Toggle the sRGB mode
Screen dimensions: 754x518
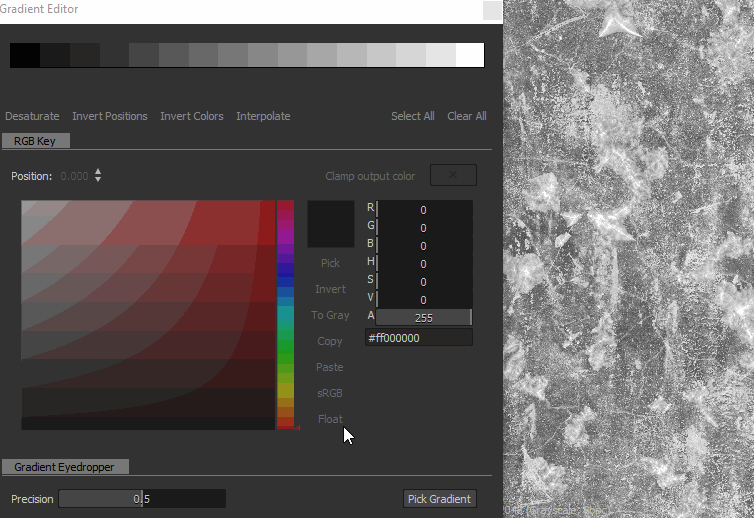[x=330, y=393]
